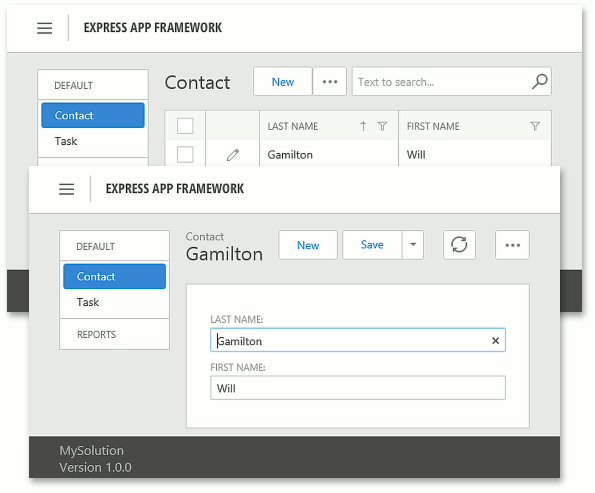Click the Last Name sort arrow icon
The width and height of the screenshot is (595, 493).
(x=363, y=126)
